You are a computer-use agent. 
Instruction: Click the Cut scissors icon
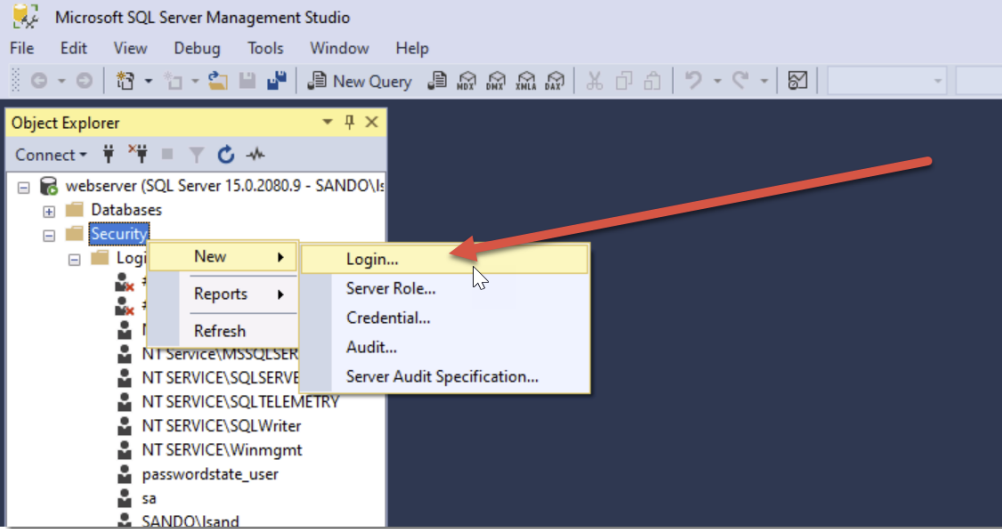(594, 80)
